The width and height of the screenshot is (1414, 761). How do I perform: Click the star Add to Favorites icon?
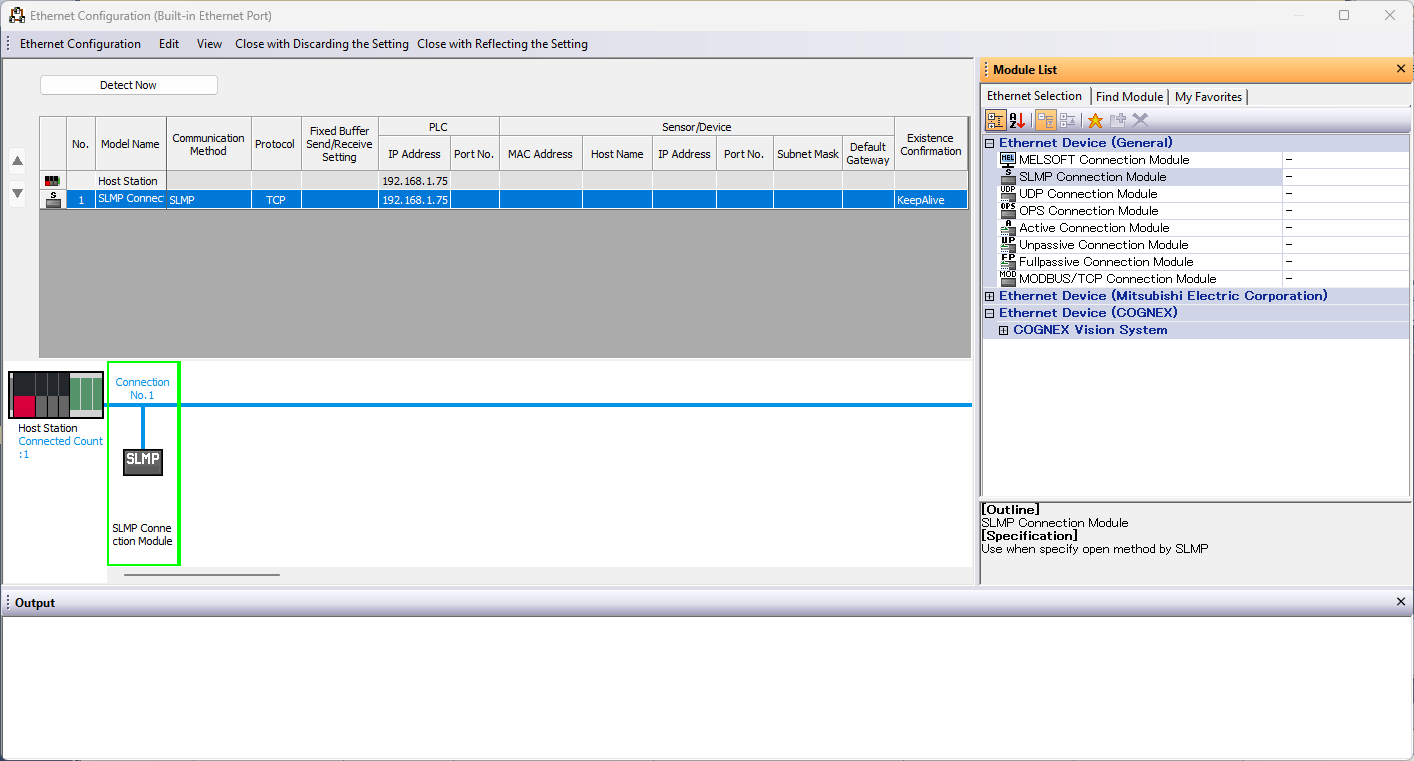coord(1095,120)
